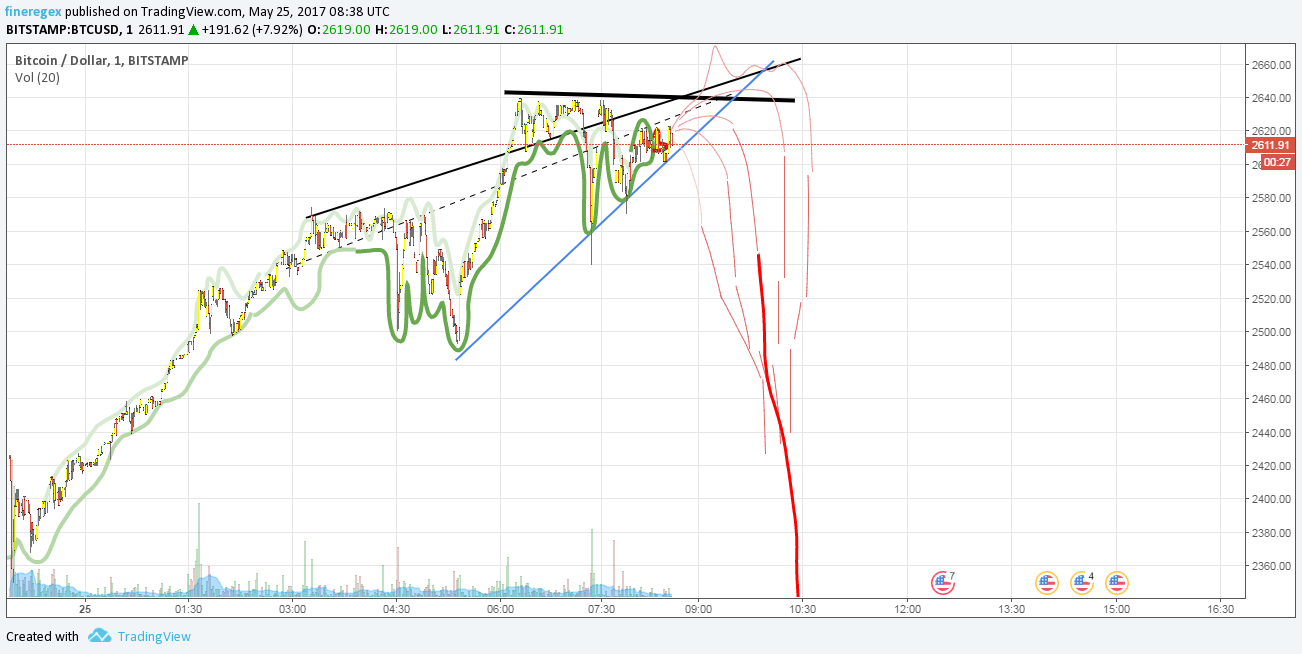Image resolution: width=1302 pixels, height=654 pixels.
Task: Click the 10:30 time axis label
Action: [802, 608]
